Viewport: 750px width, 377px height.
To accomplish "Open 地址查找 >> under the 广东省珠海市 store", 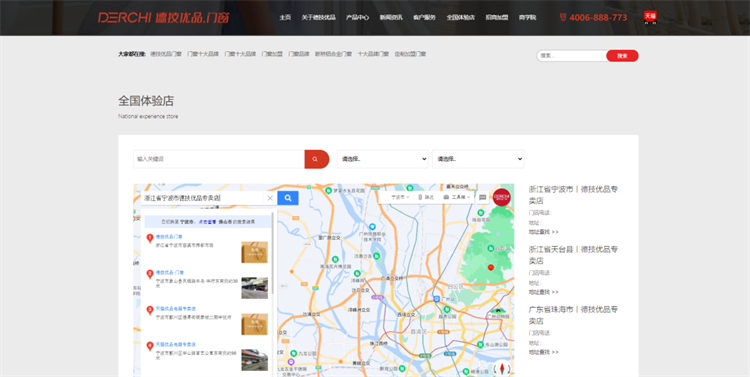I will [543, 352].
